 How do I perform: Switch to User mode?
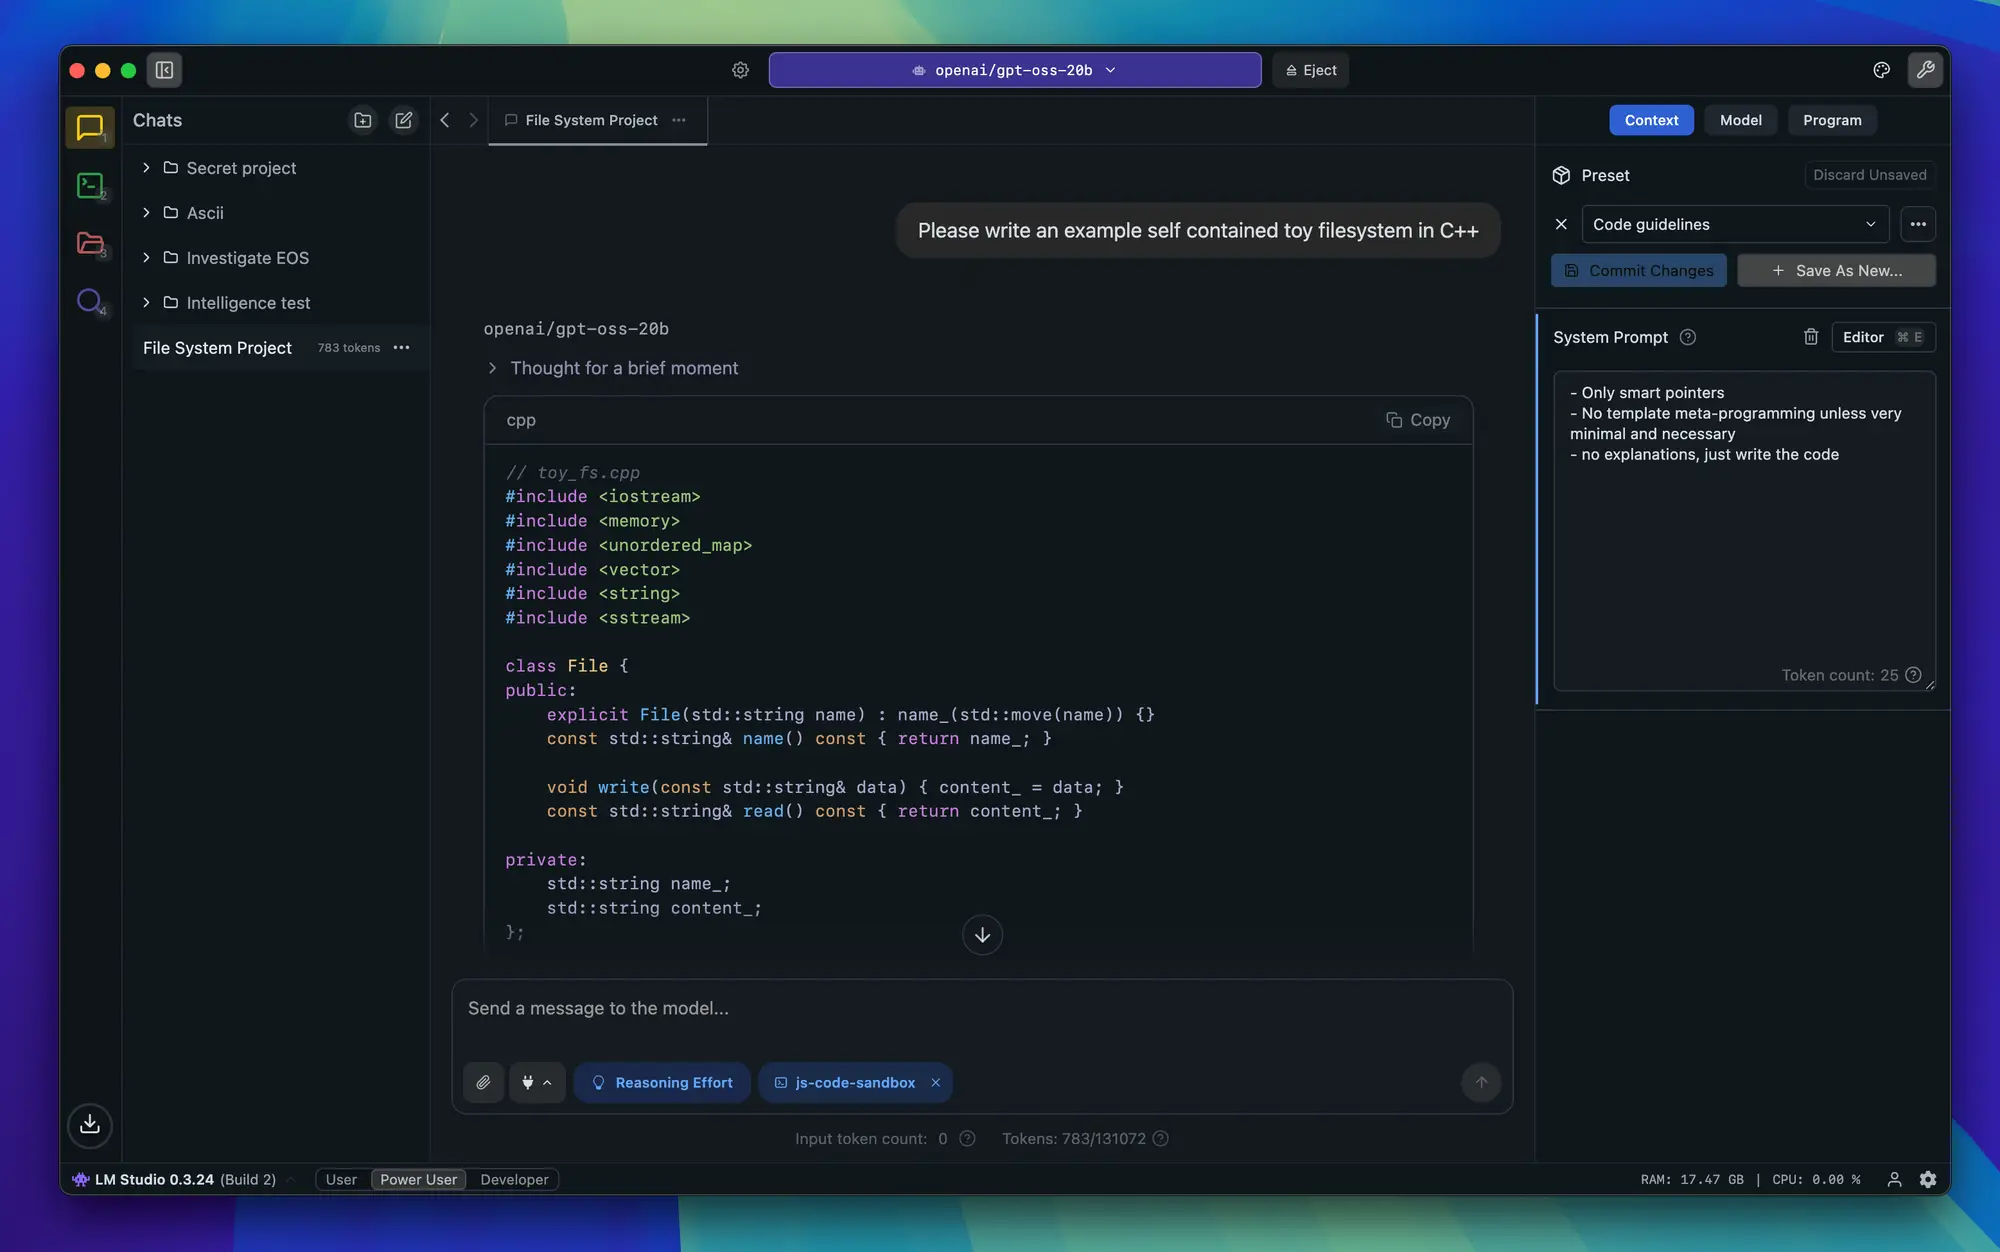340,1179
